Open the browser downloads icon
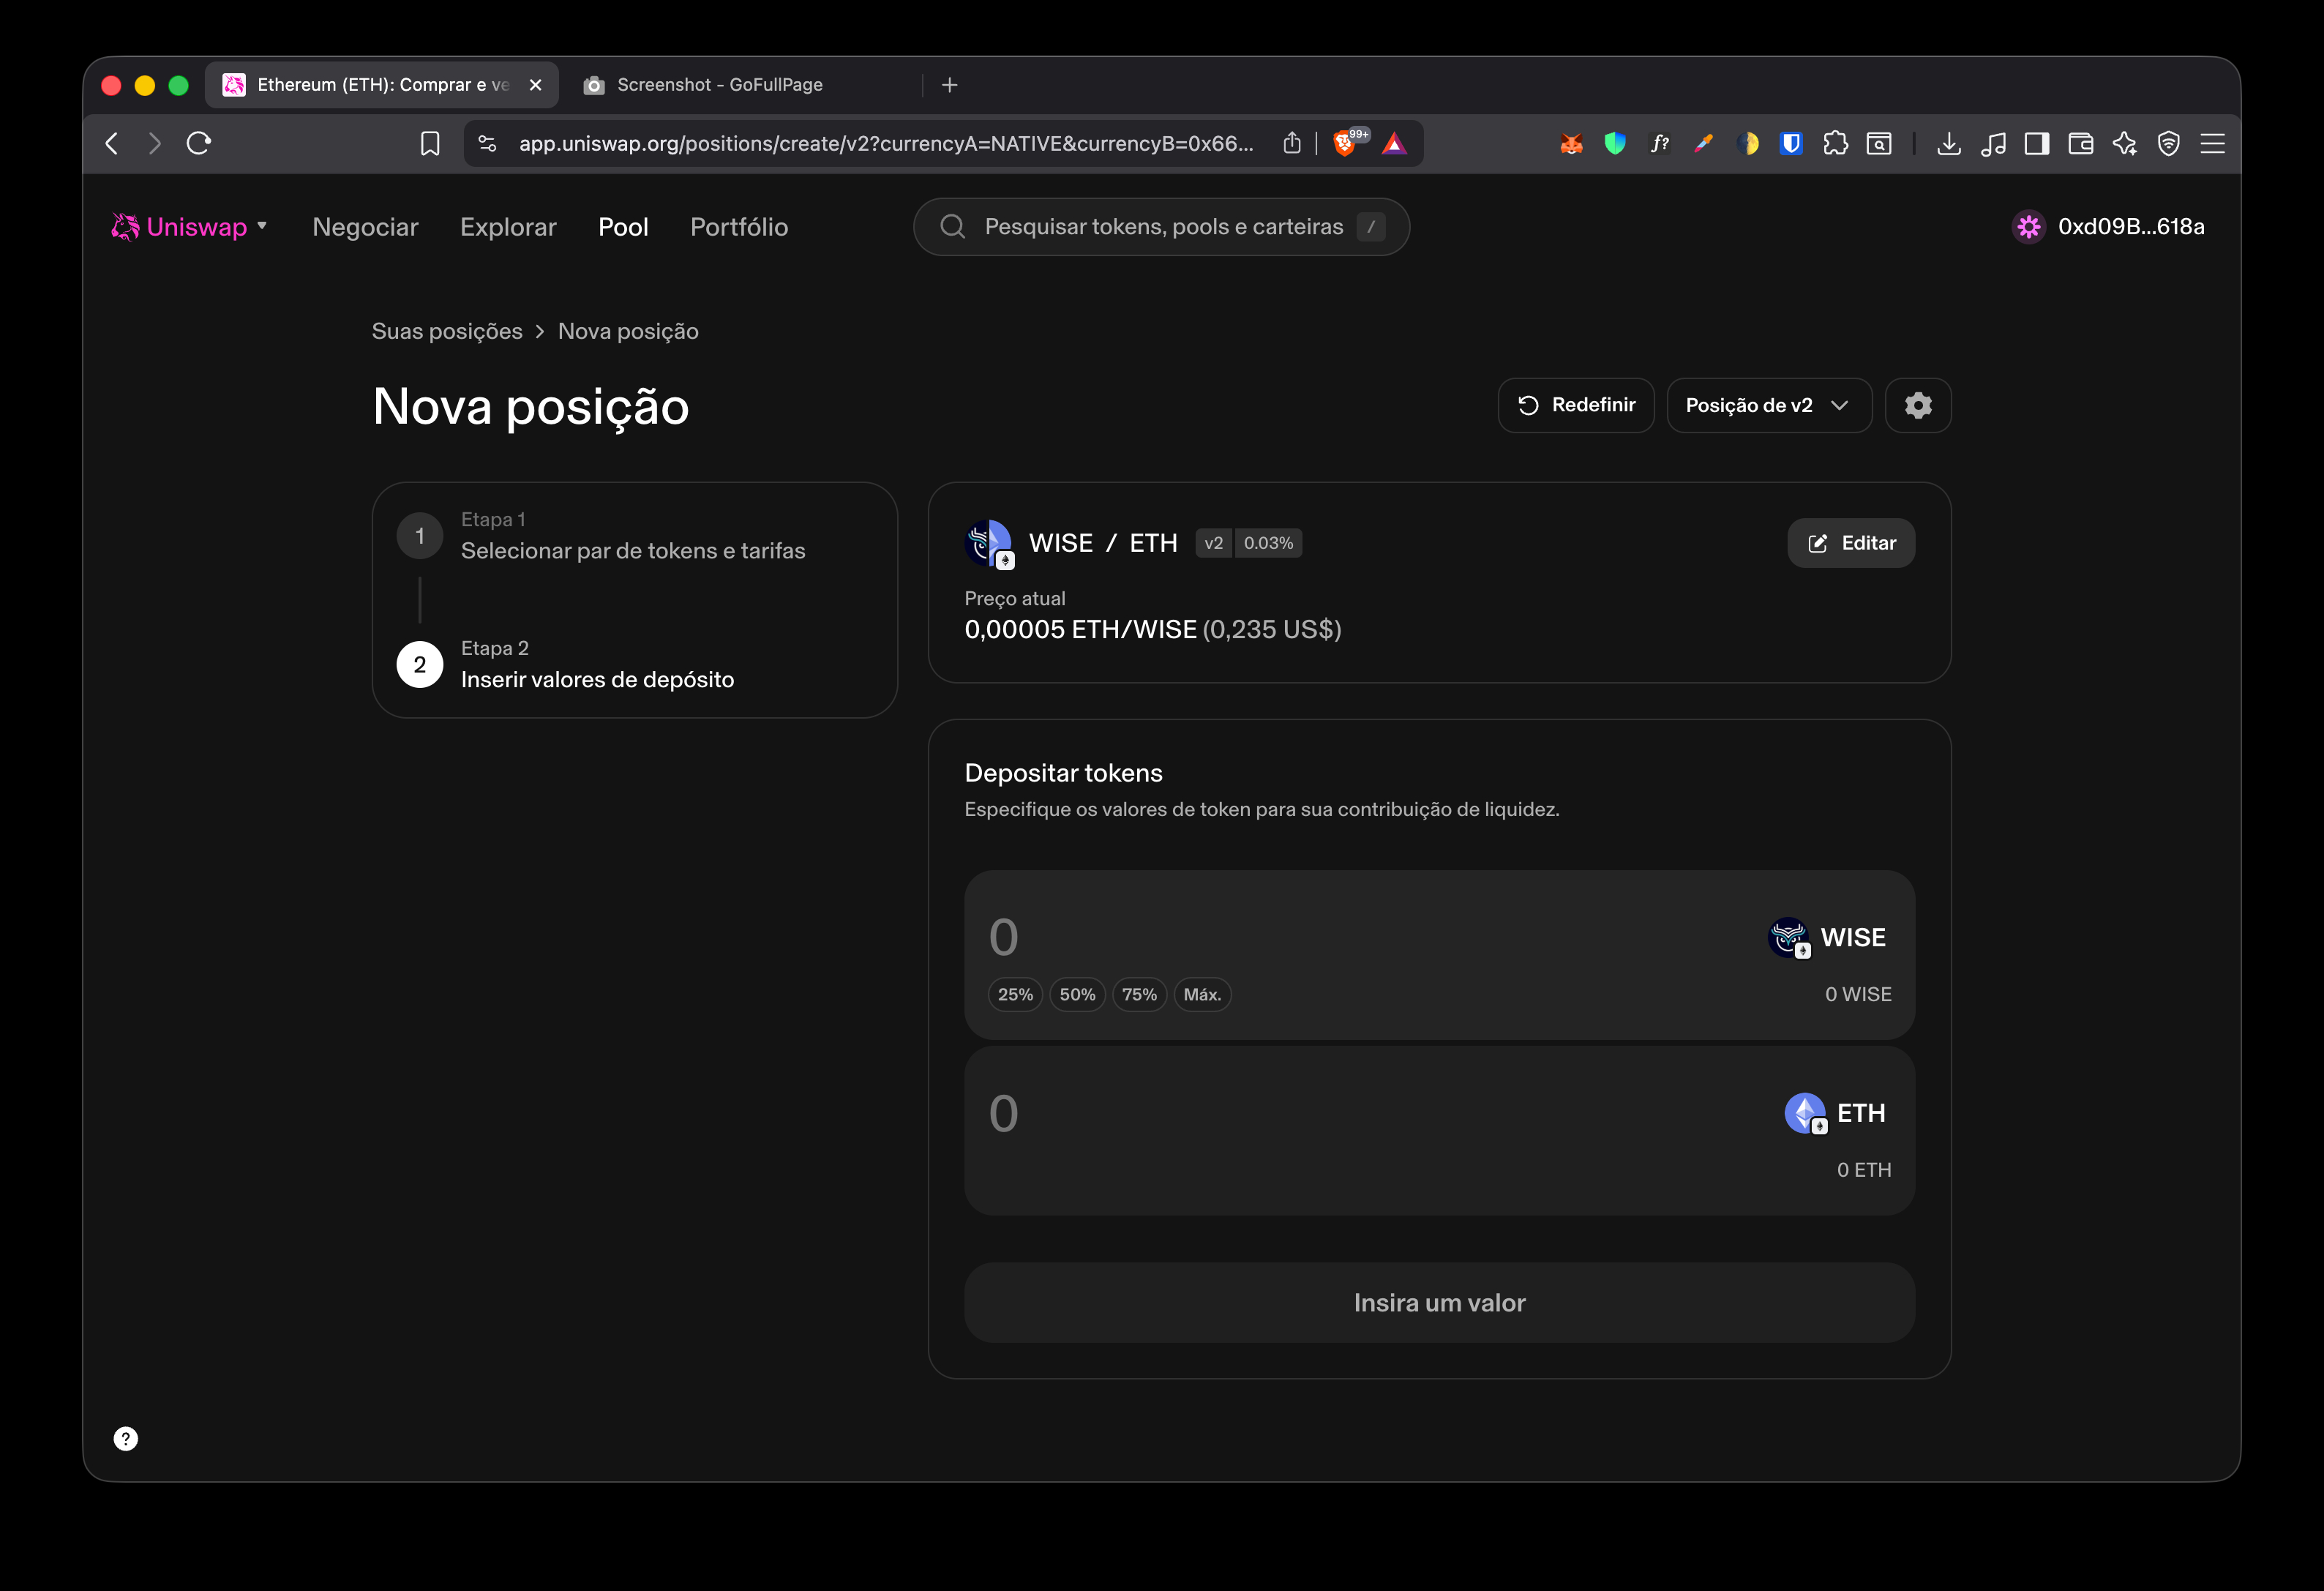 click(x=1949, y=144)
